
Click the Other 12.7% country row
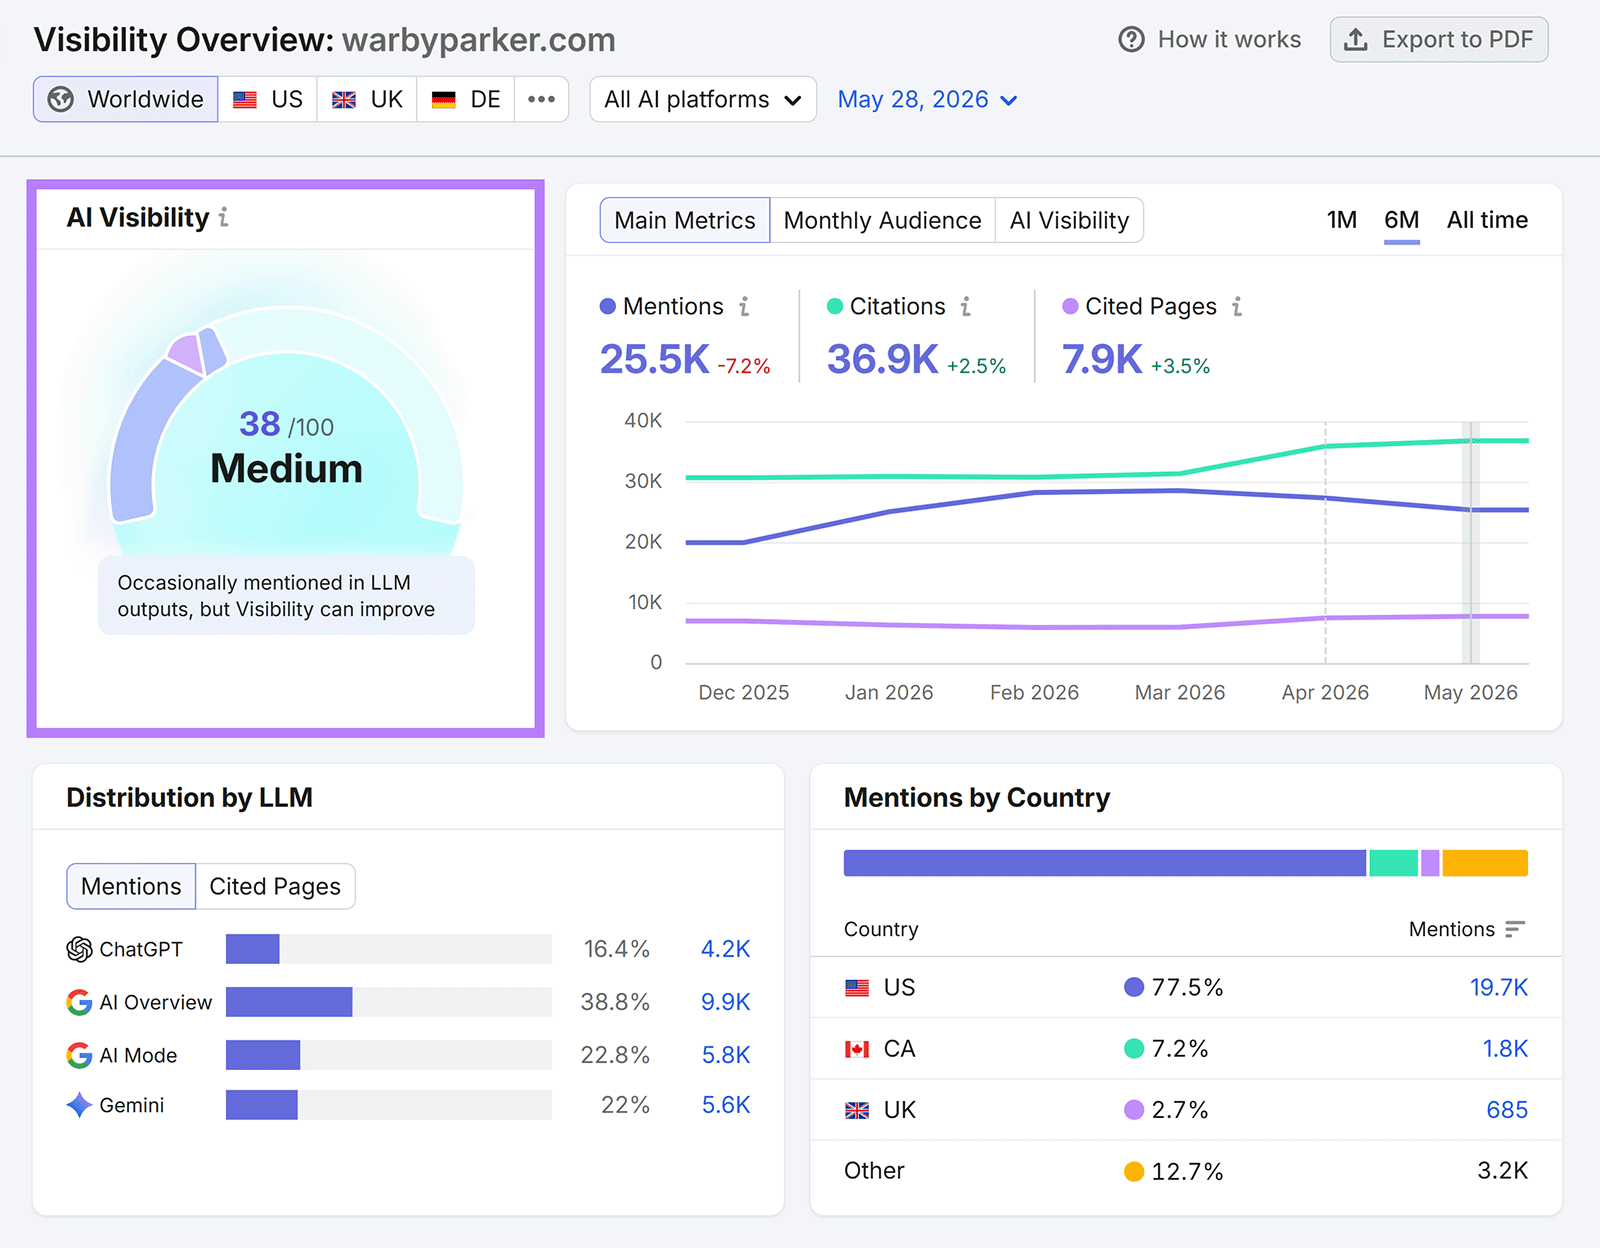(x=1186, y=1171)
